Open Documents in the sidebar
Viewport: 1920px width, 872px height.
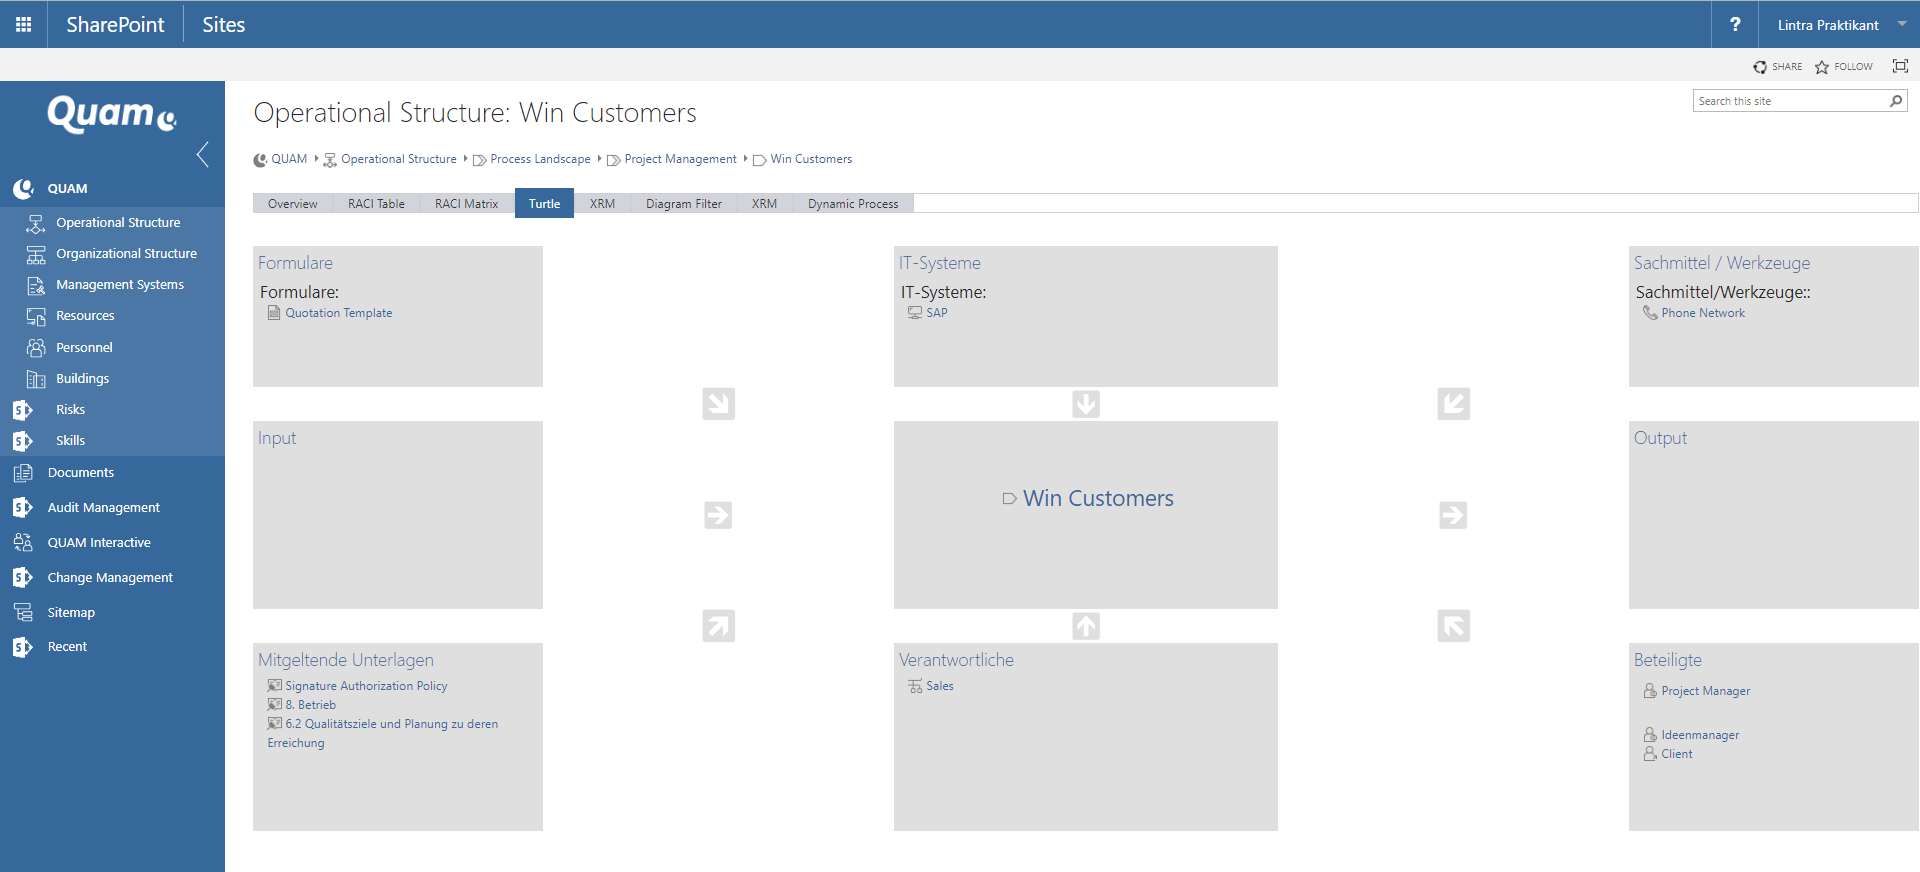coord(81,473)
